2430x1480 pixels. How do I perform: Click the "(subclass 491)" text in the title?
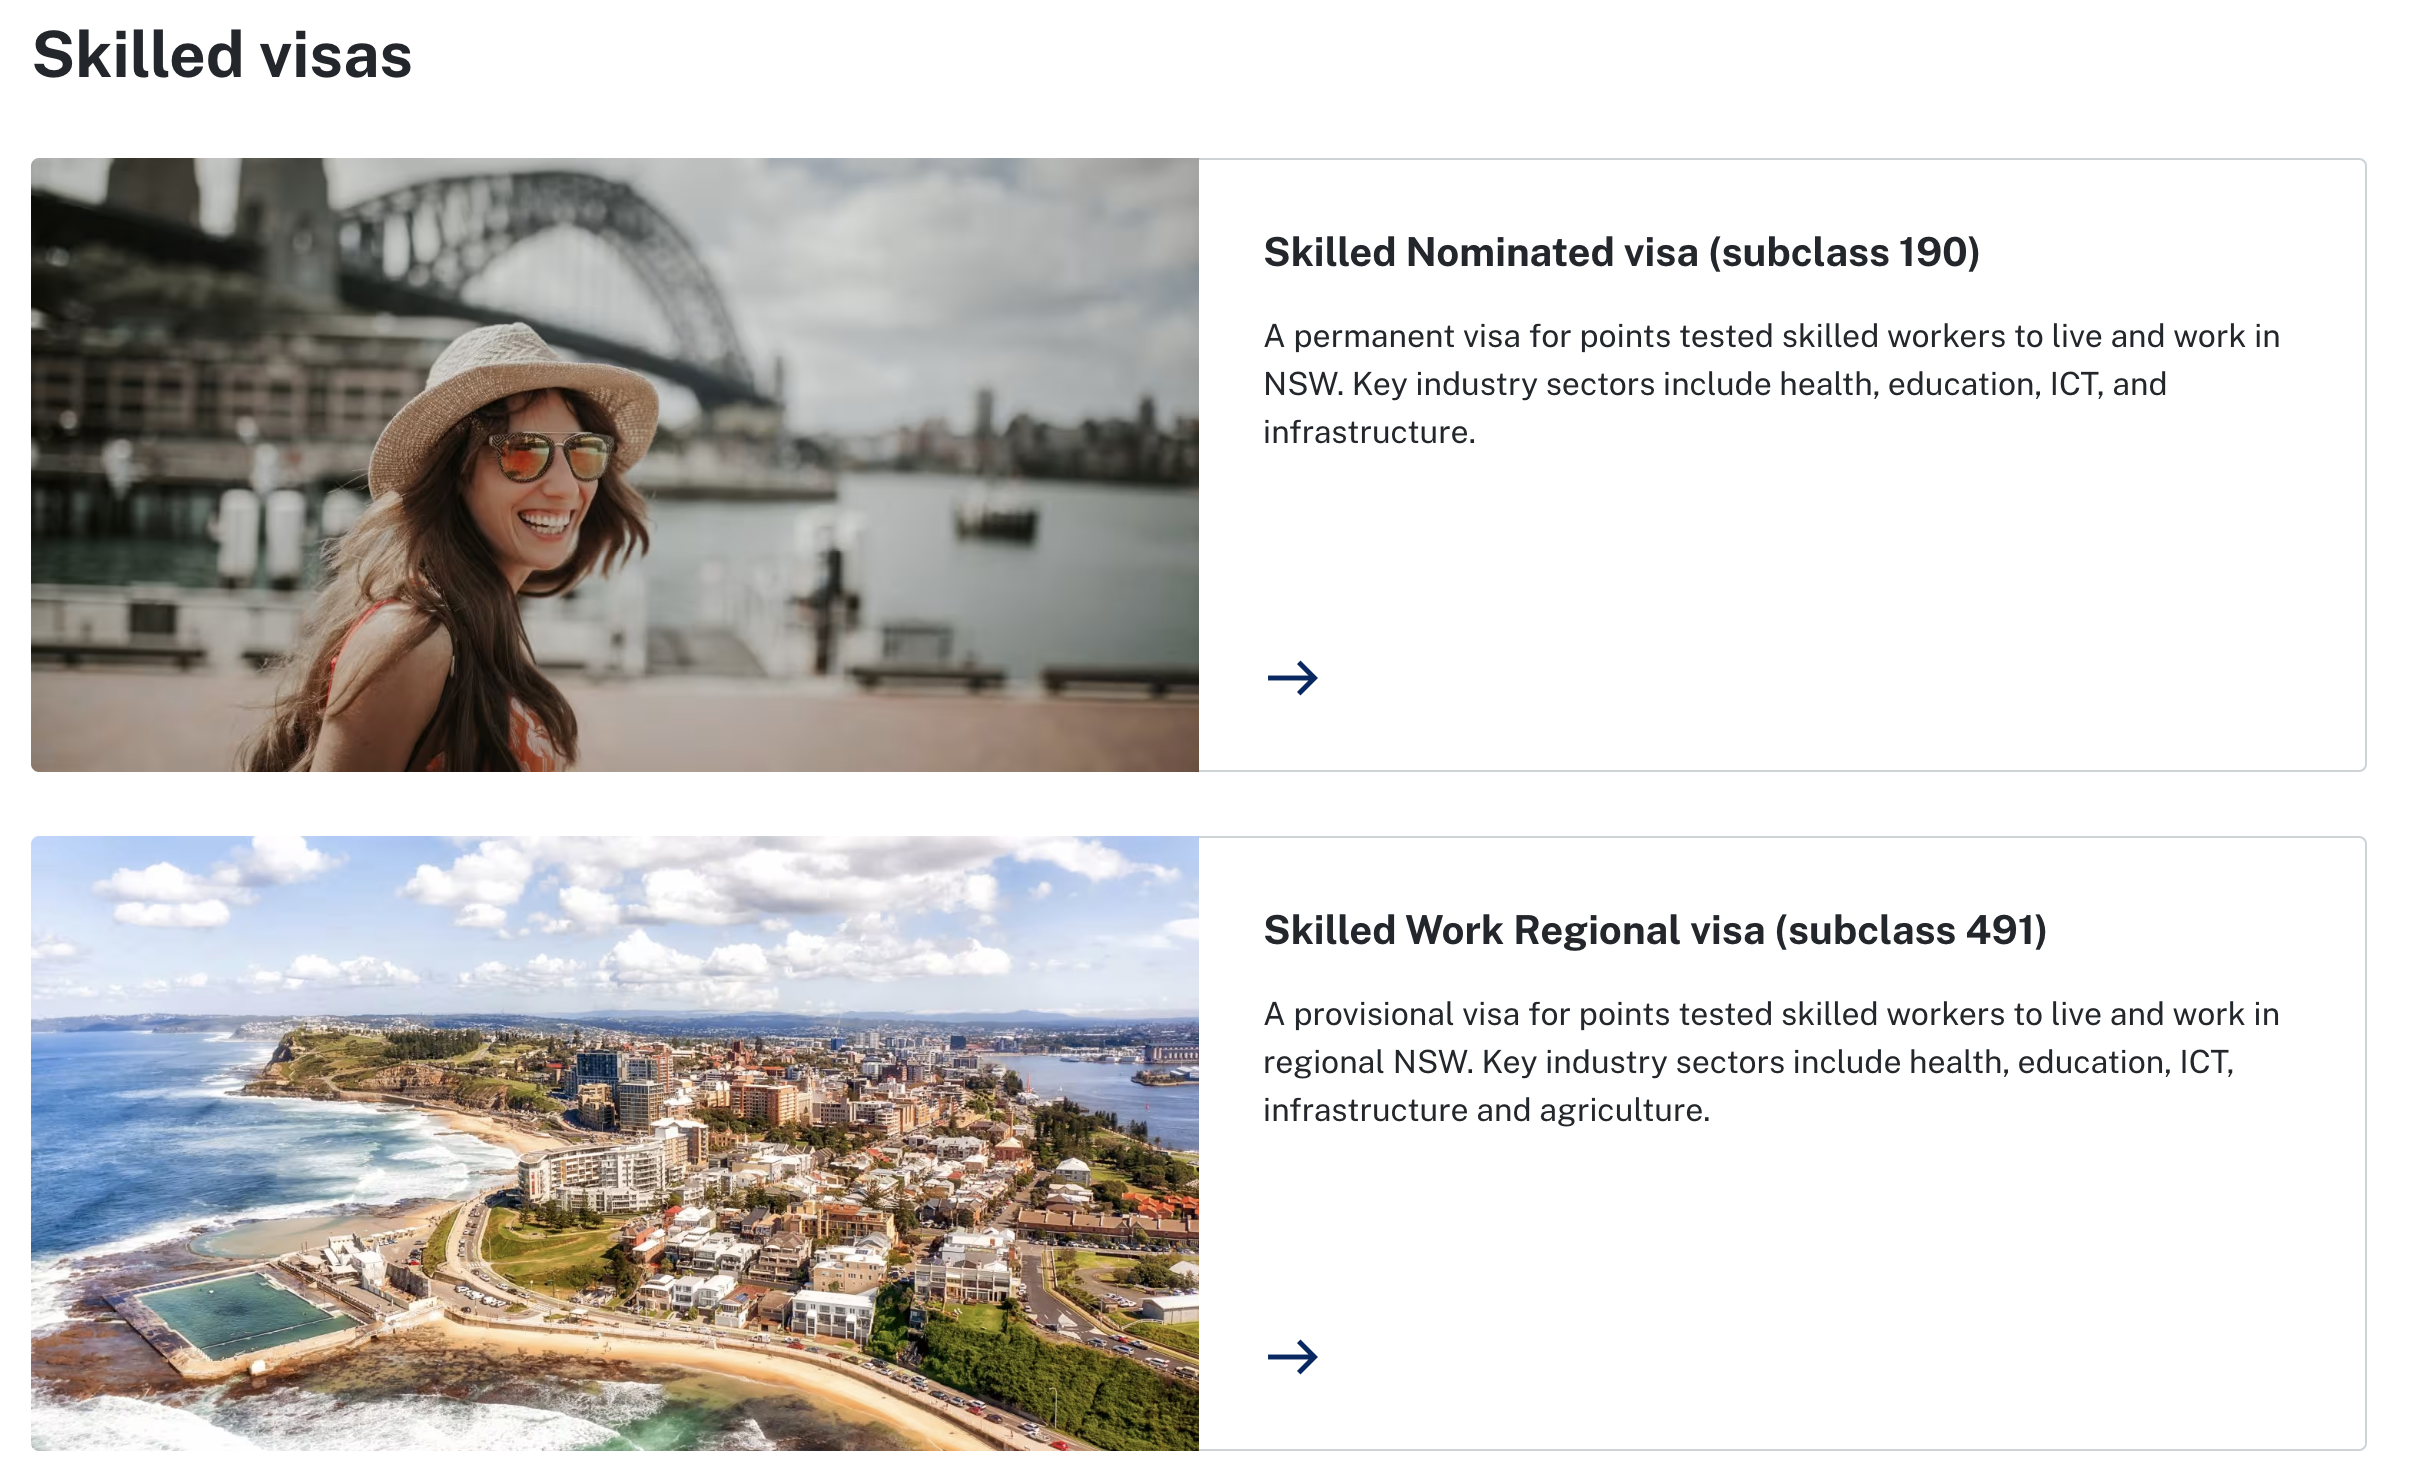point(1910,930)
